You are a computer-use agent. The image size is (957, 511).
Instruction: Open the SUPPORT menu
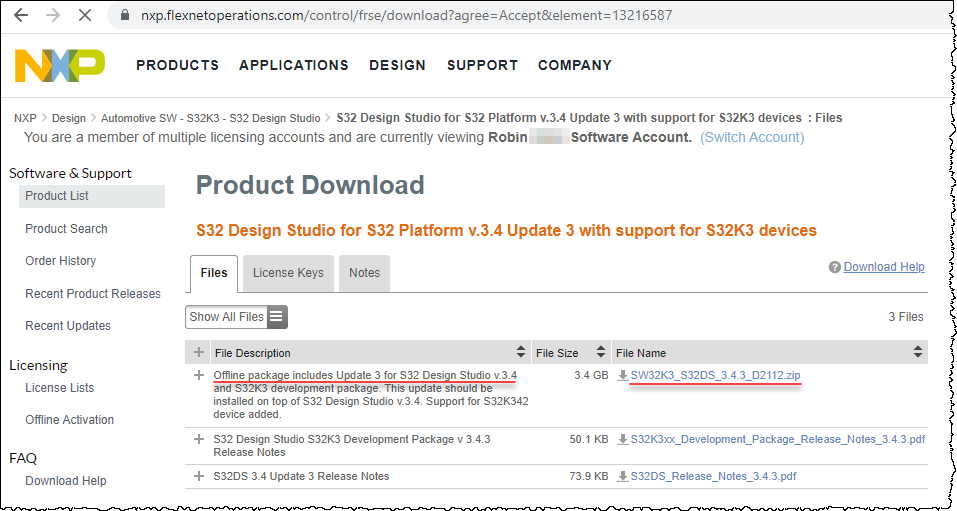tap(482, 65)
